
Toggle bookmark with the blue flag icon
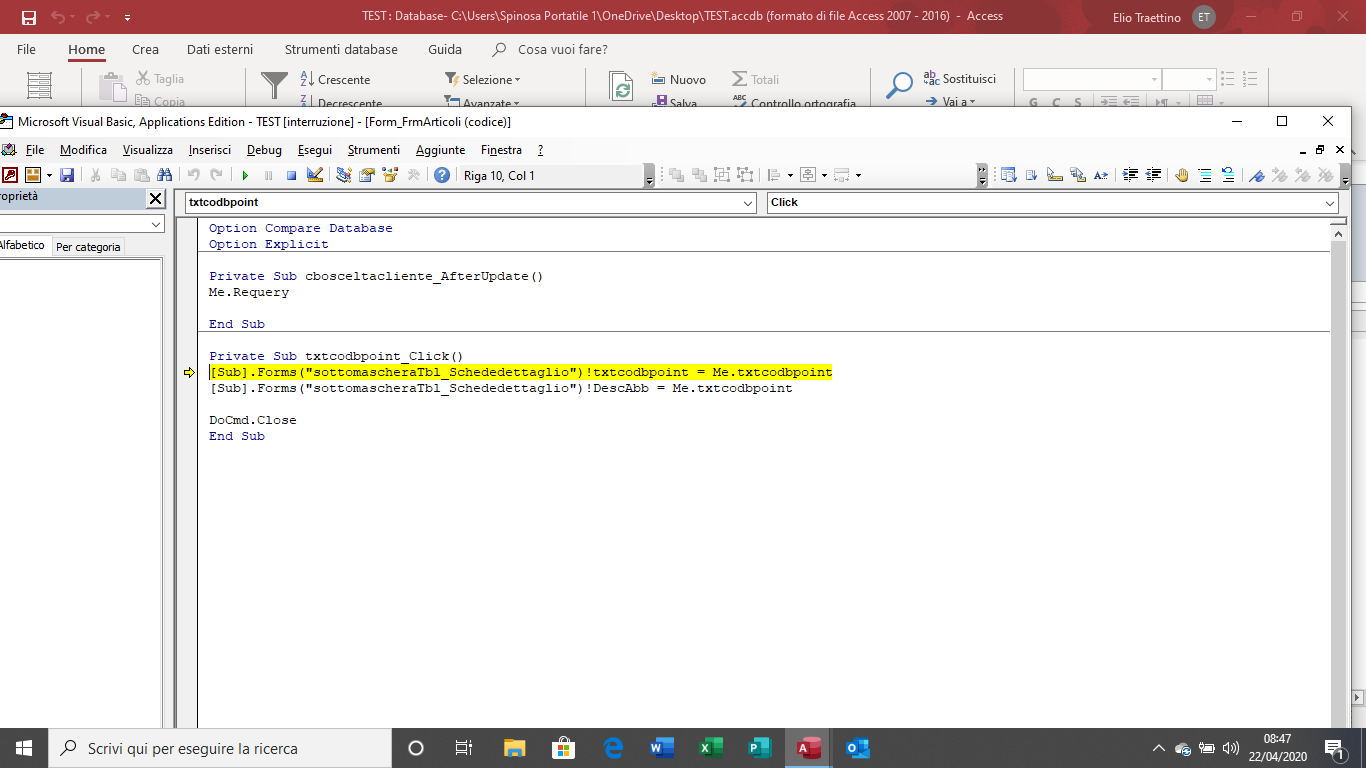[1257, 175]
